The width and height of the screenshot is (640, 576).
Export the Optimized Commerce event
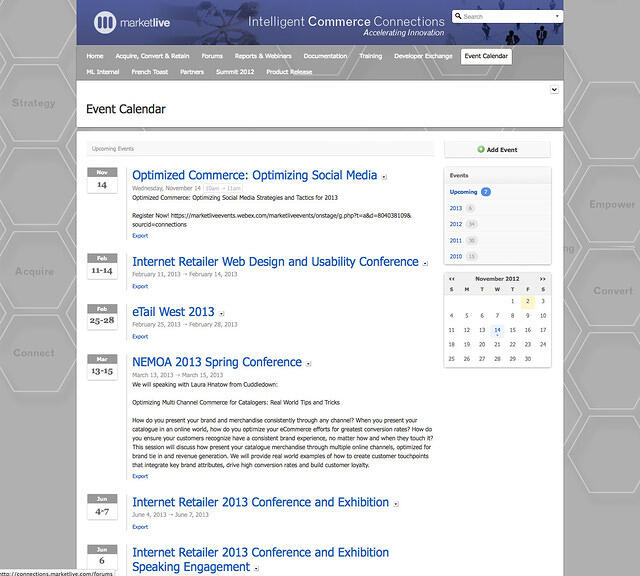[140, 236]
